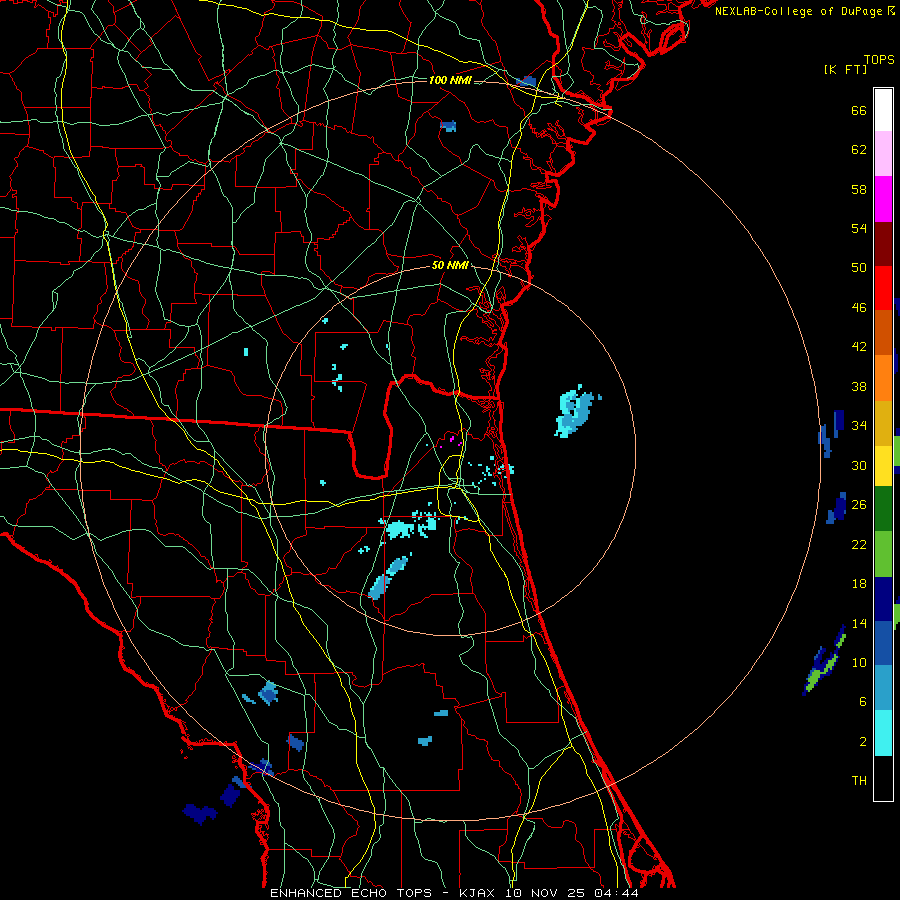The height and width of the screenshot is (900, 900).
Task: Click the elongated light-blue echo south of center
Action: [x=389, y=577]
